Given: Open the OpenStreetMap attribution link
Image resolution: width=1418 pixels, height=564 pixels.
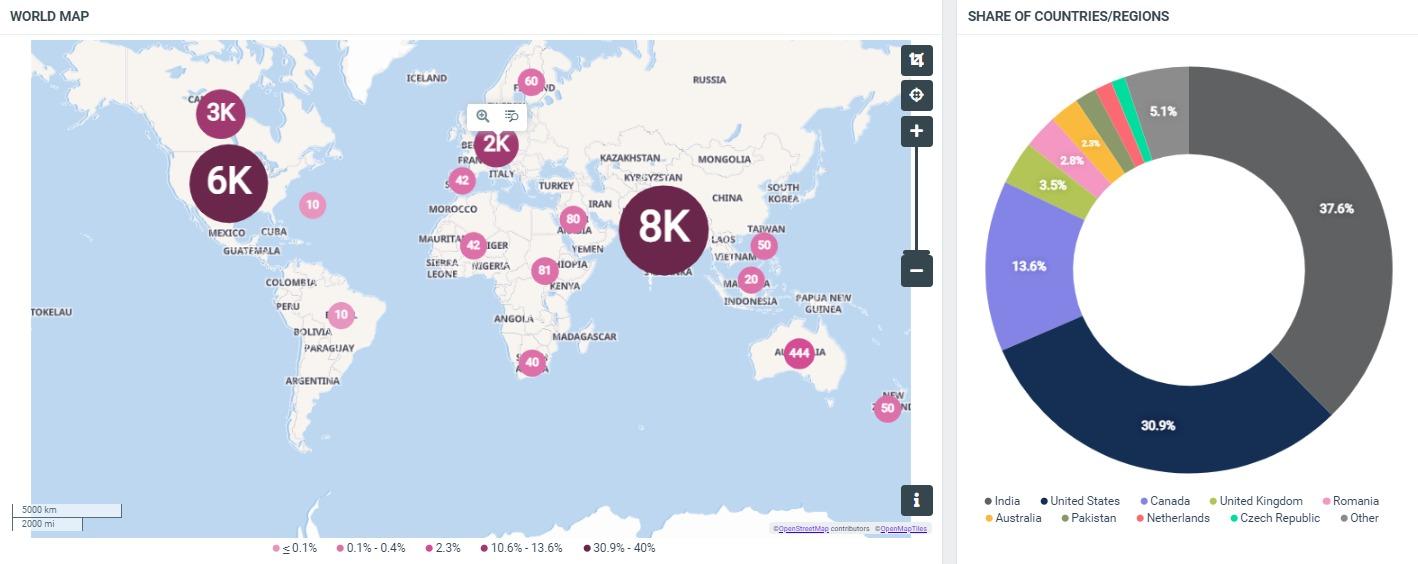Looking at the screenshot, I should point(804,528).
